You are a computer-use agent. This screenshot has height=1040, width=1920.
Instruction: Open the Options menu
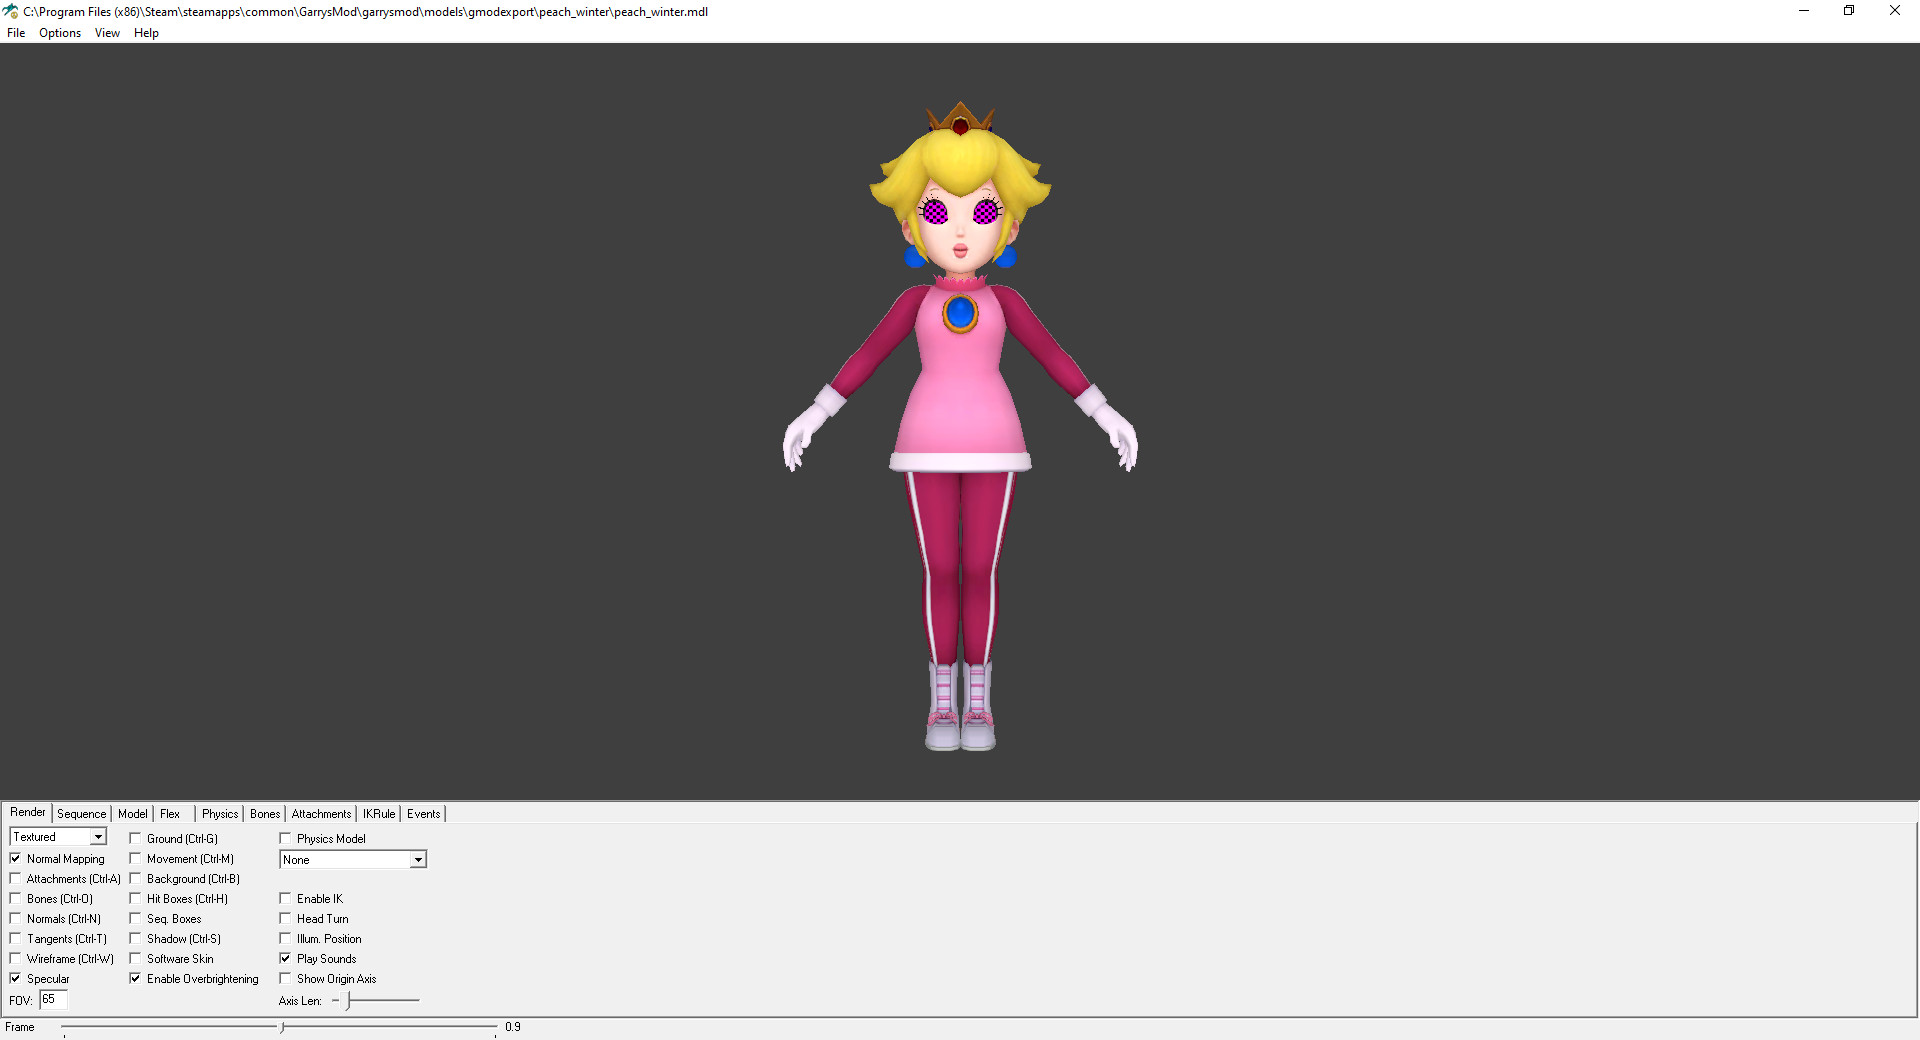click(59, 33)
